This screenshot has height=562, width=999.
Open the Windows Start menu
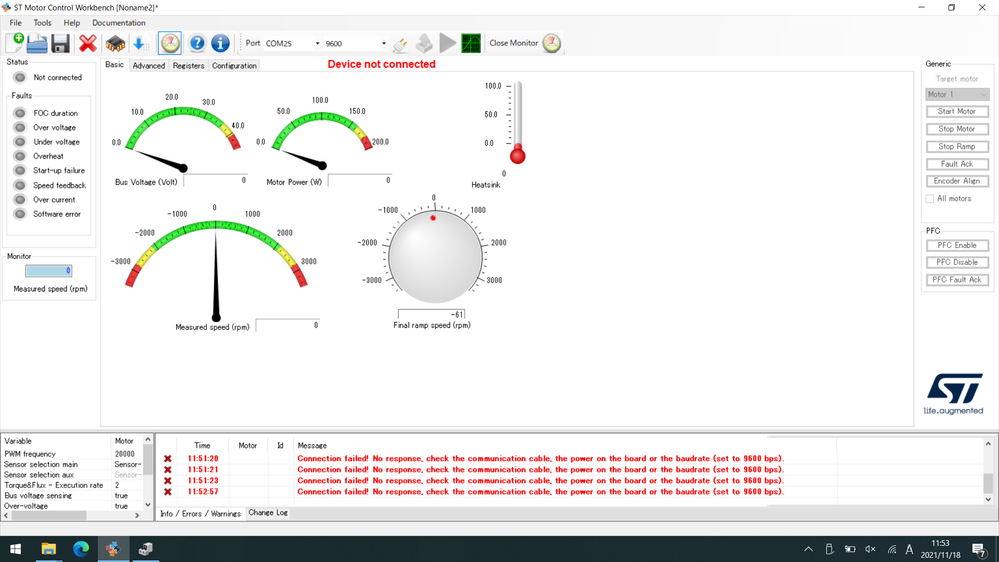tap(15, 549)
